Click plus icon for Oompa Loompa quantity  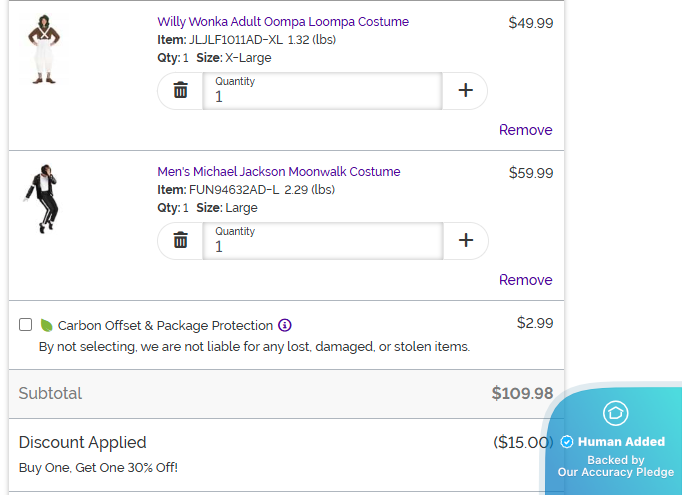(465, 90)
